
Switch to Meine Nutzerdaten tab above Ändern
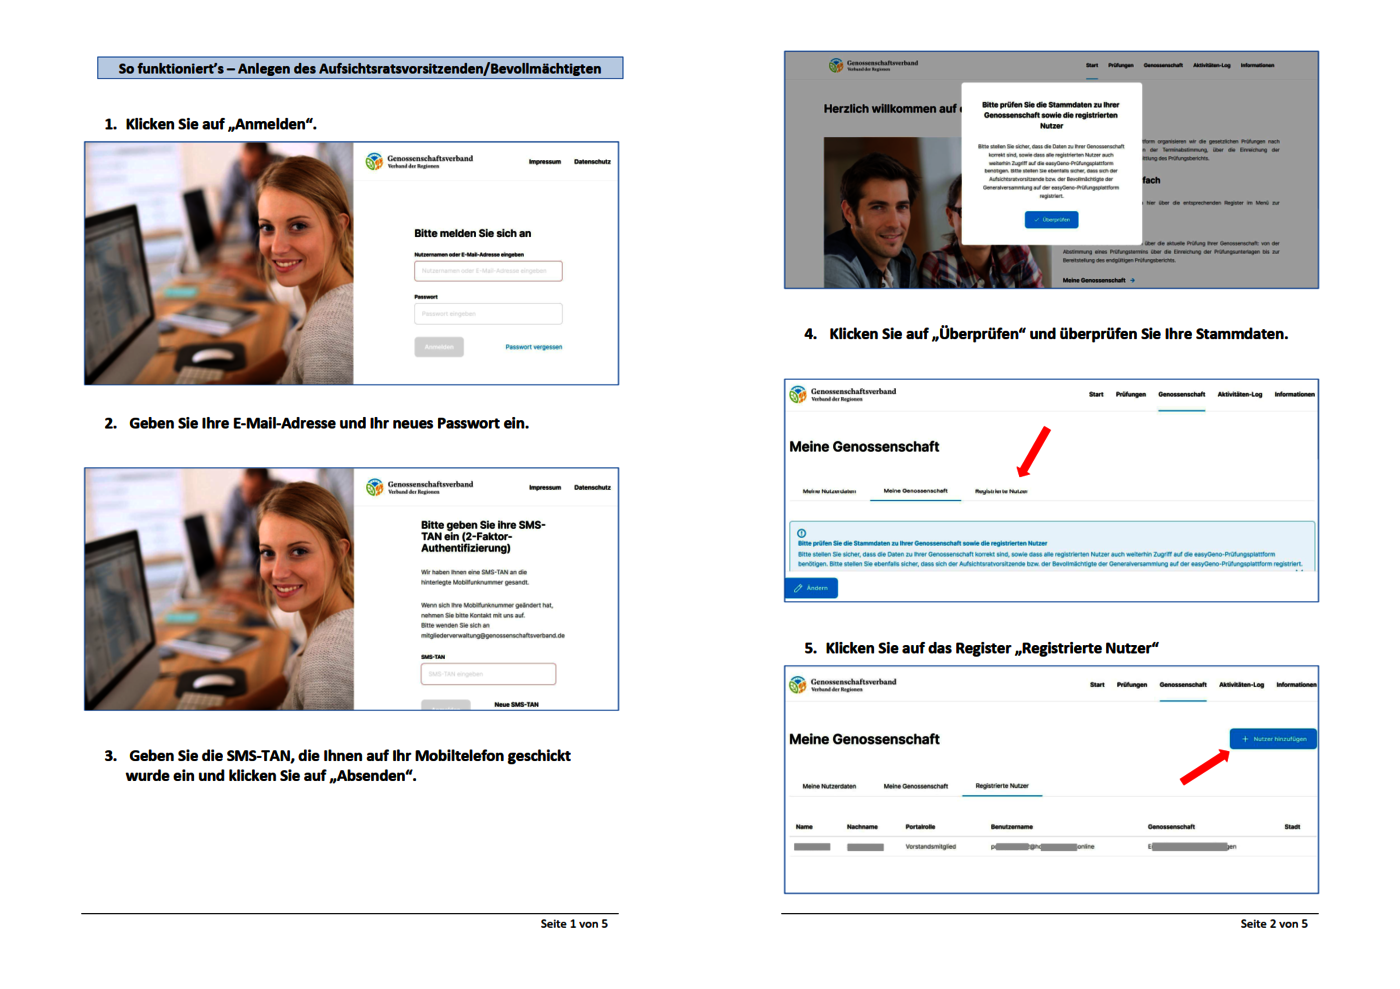click(x=829, y=491)
